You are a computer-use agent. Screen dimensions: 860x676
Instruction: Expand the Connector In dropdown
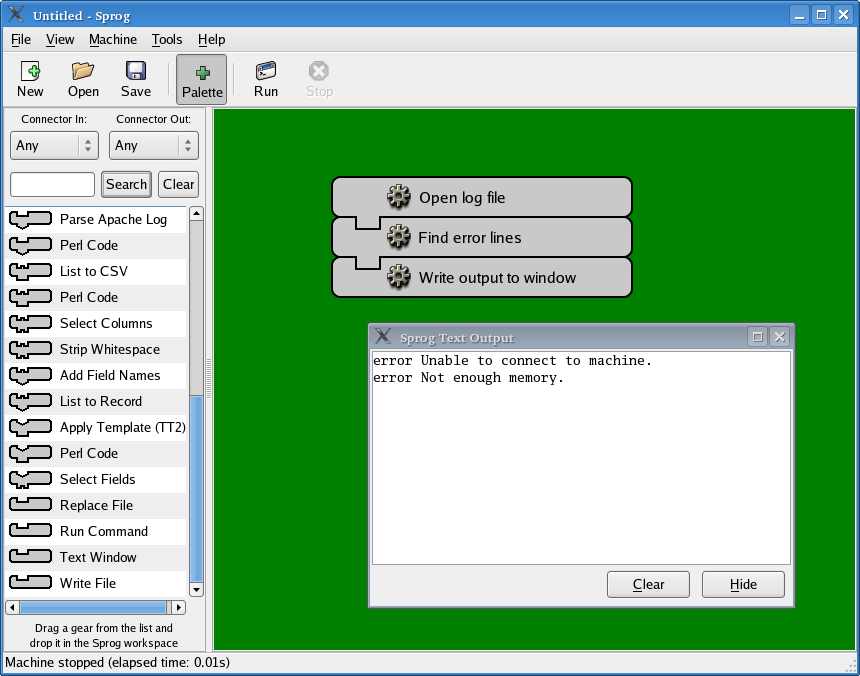(54, 145)
